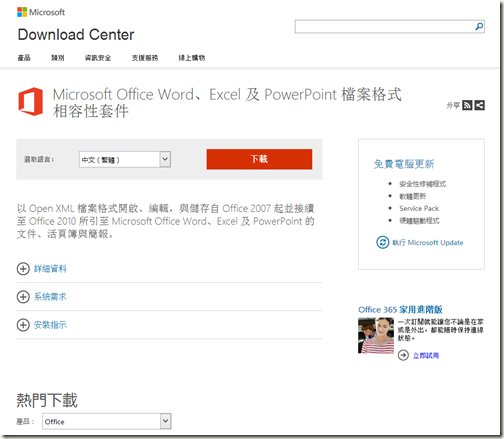Click the search magnifier icon
Screen dimensions: 504x439
tap(479, 26)
